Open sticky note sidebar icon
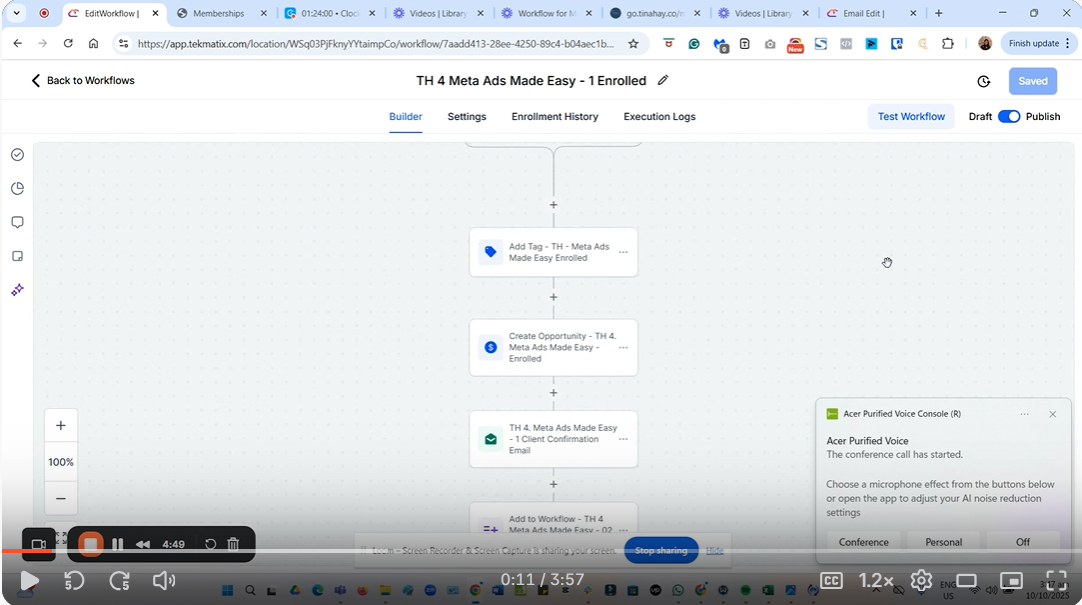The width and height of the screenshot is (1082, 605). tap(18, 256)
